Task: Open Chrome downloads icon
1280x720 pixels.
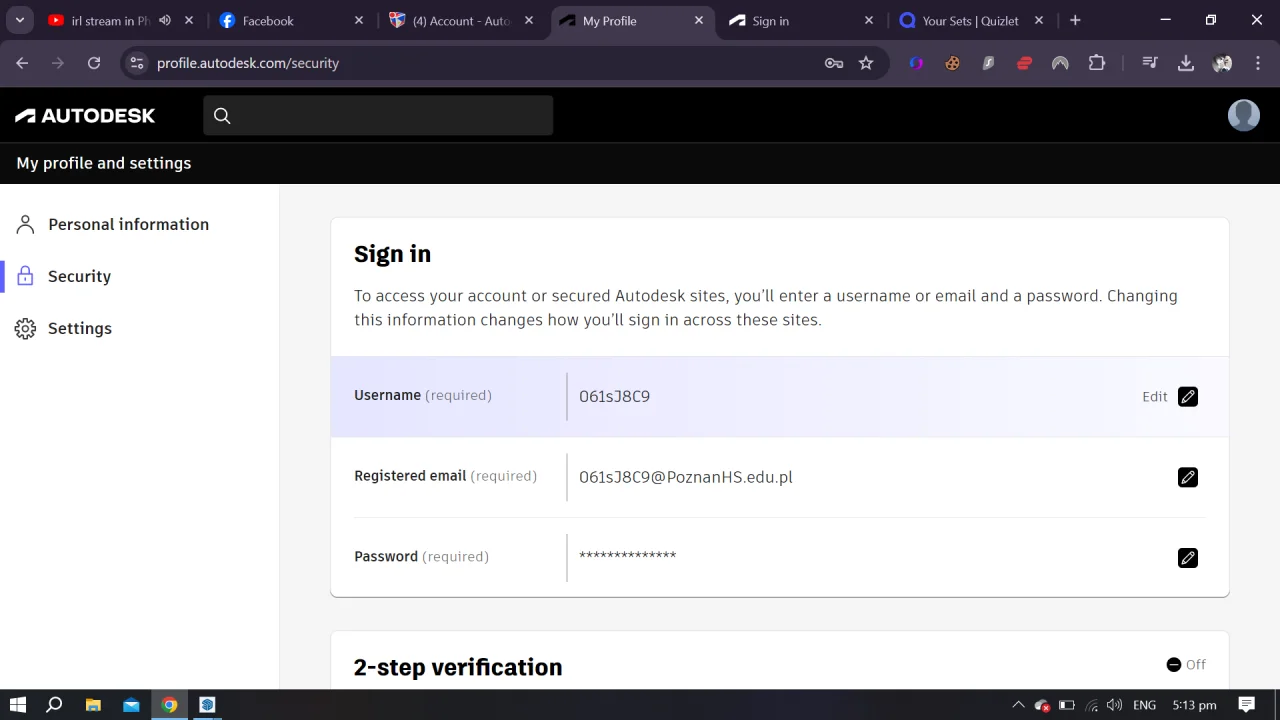Action: (1186, 63)
